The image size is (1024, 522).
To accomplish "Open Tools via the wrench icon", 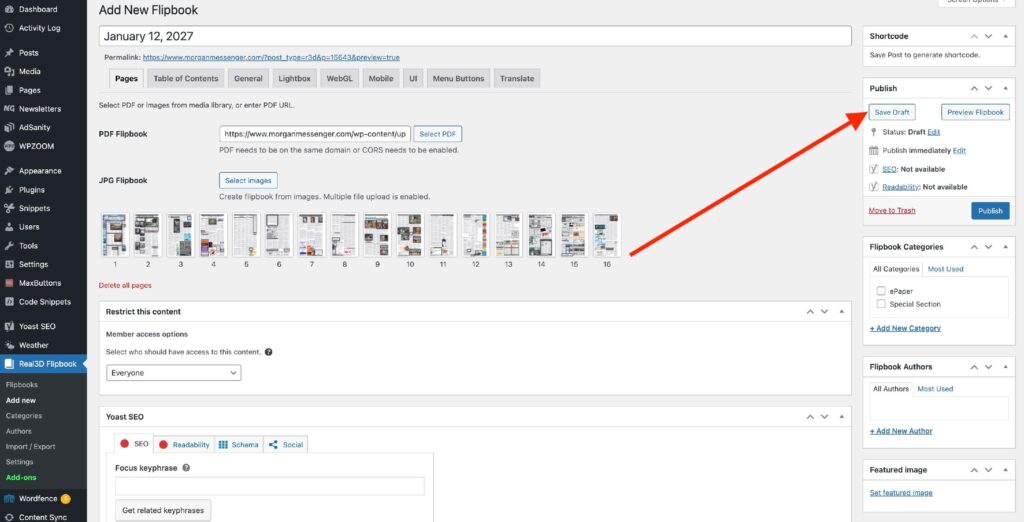I will click(9, 246).
